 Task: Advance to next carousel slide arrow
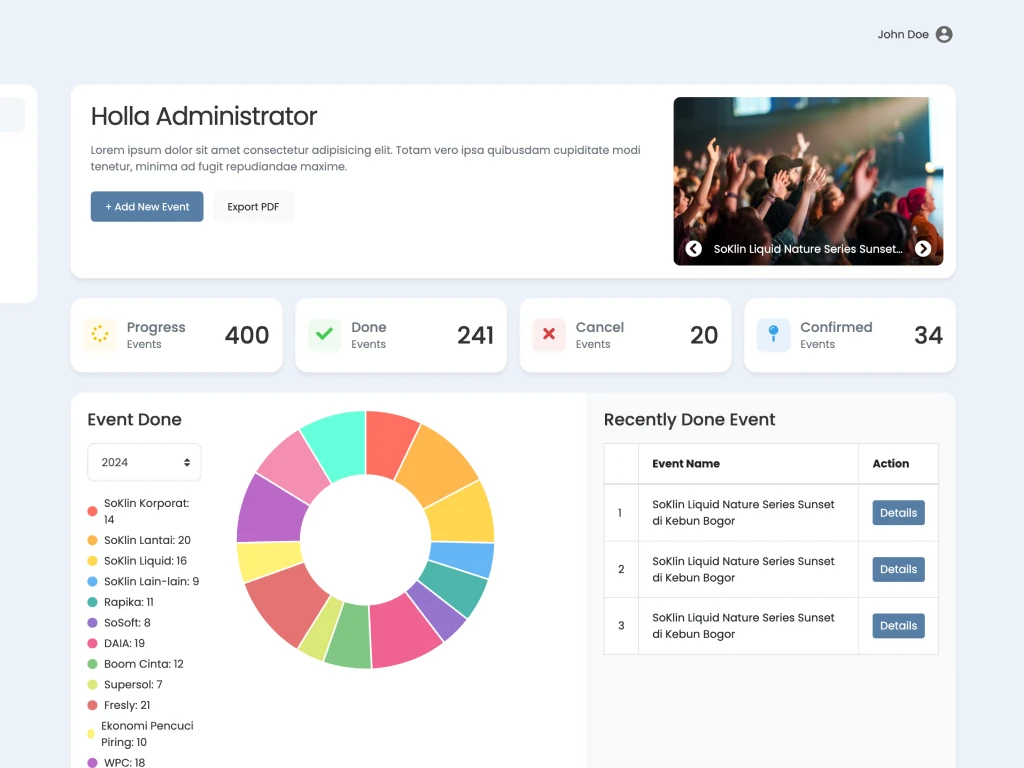tap(923, 249)
